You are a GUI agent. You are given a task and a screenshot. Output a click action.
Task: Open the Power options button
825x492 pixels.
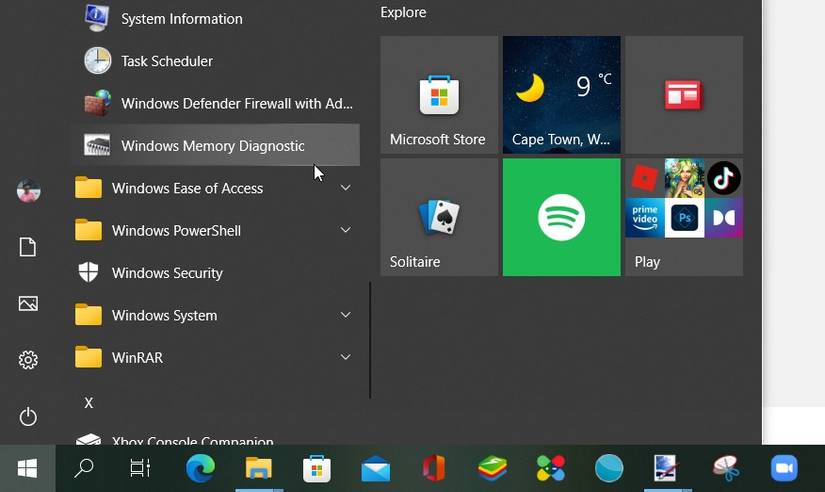click(28, 417)
